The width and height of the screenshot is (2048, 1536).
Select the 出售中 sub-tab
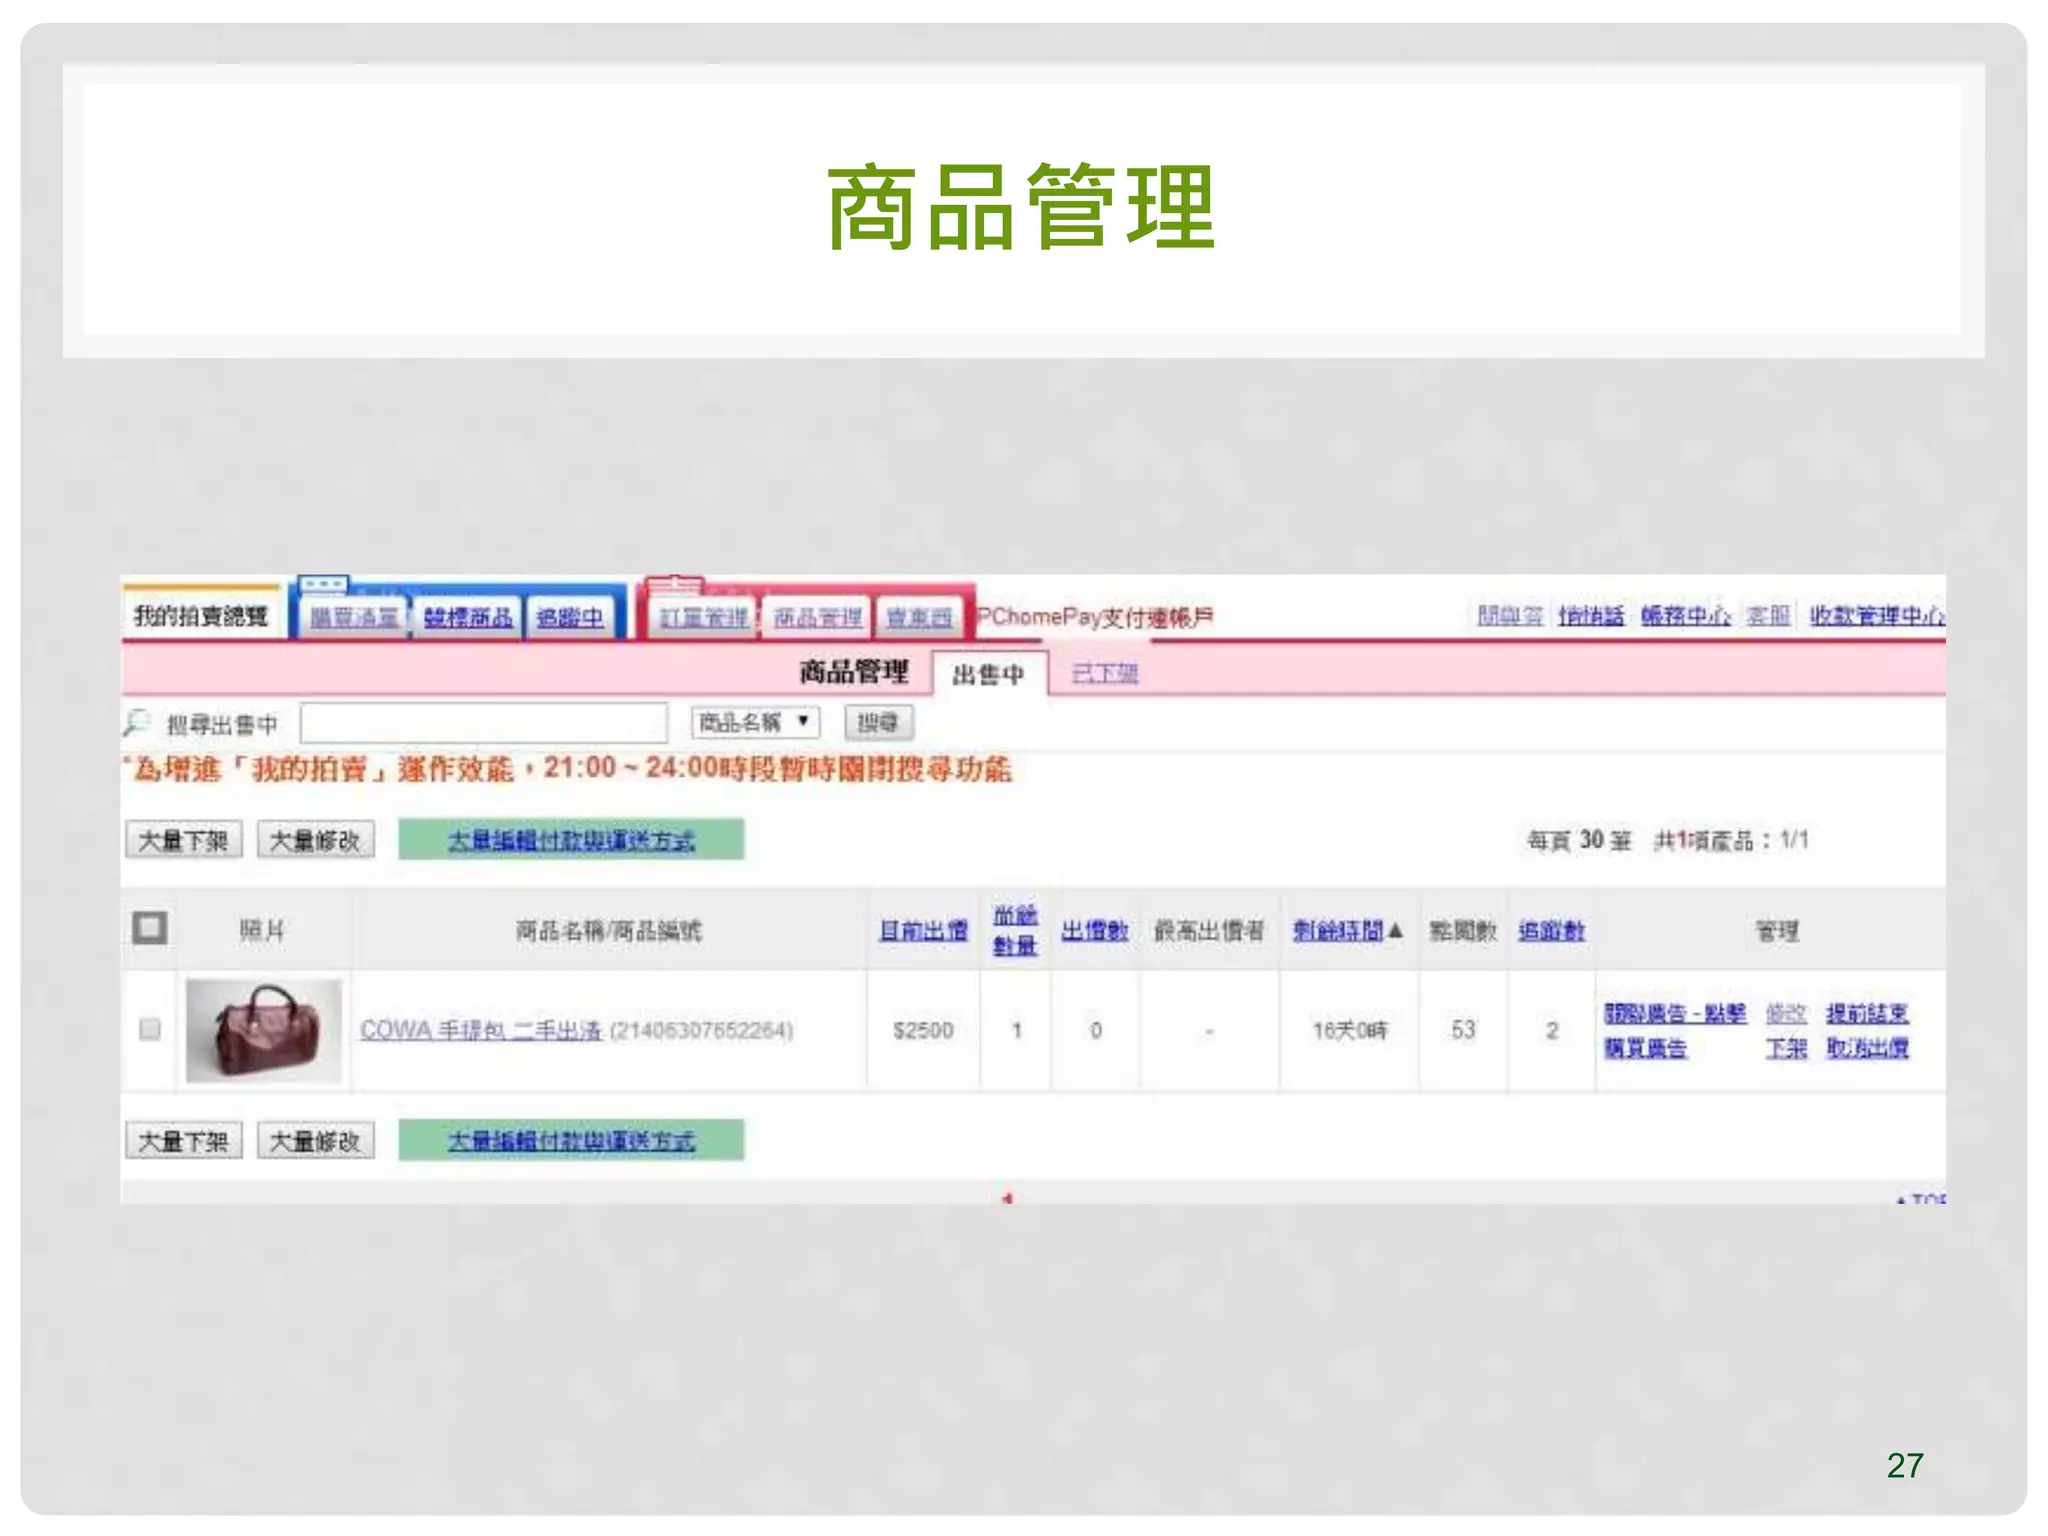pos(988,674)
